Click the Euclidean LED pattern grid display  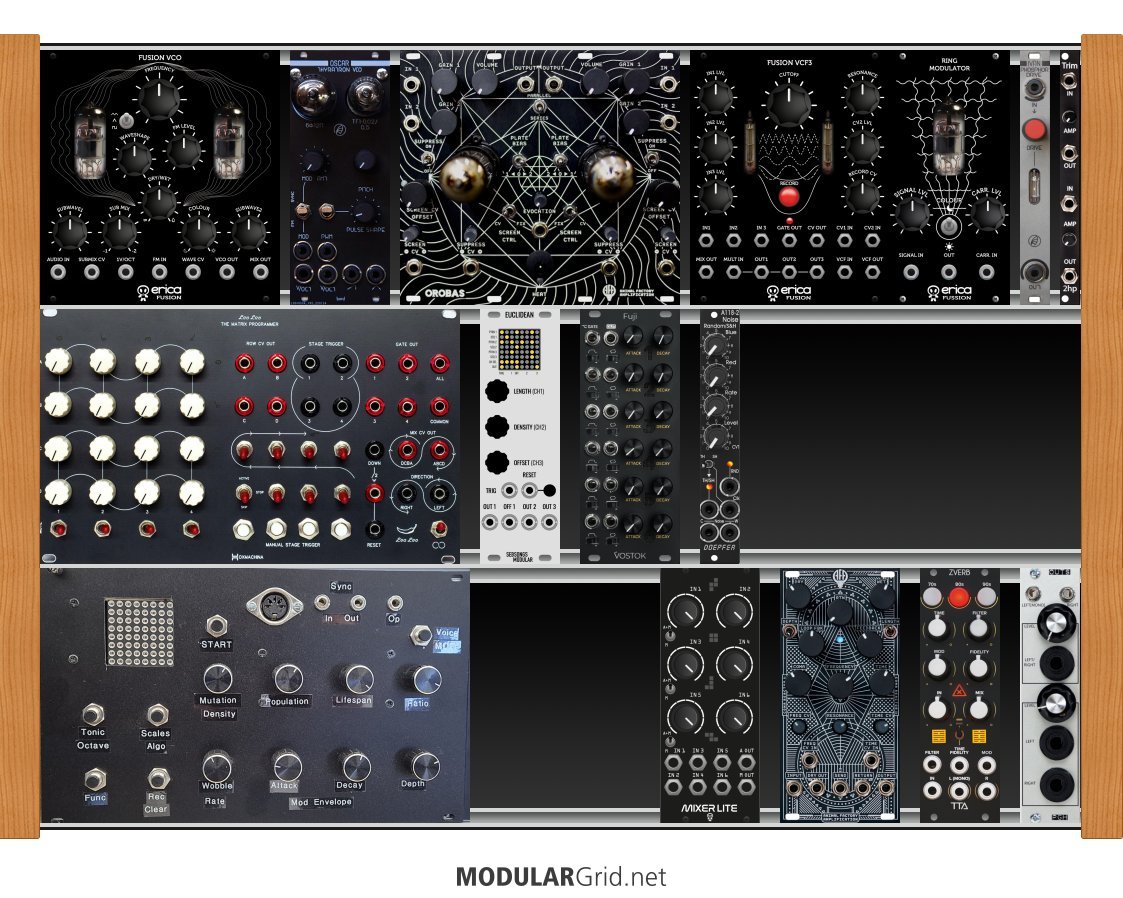click(519, 349)
